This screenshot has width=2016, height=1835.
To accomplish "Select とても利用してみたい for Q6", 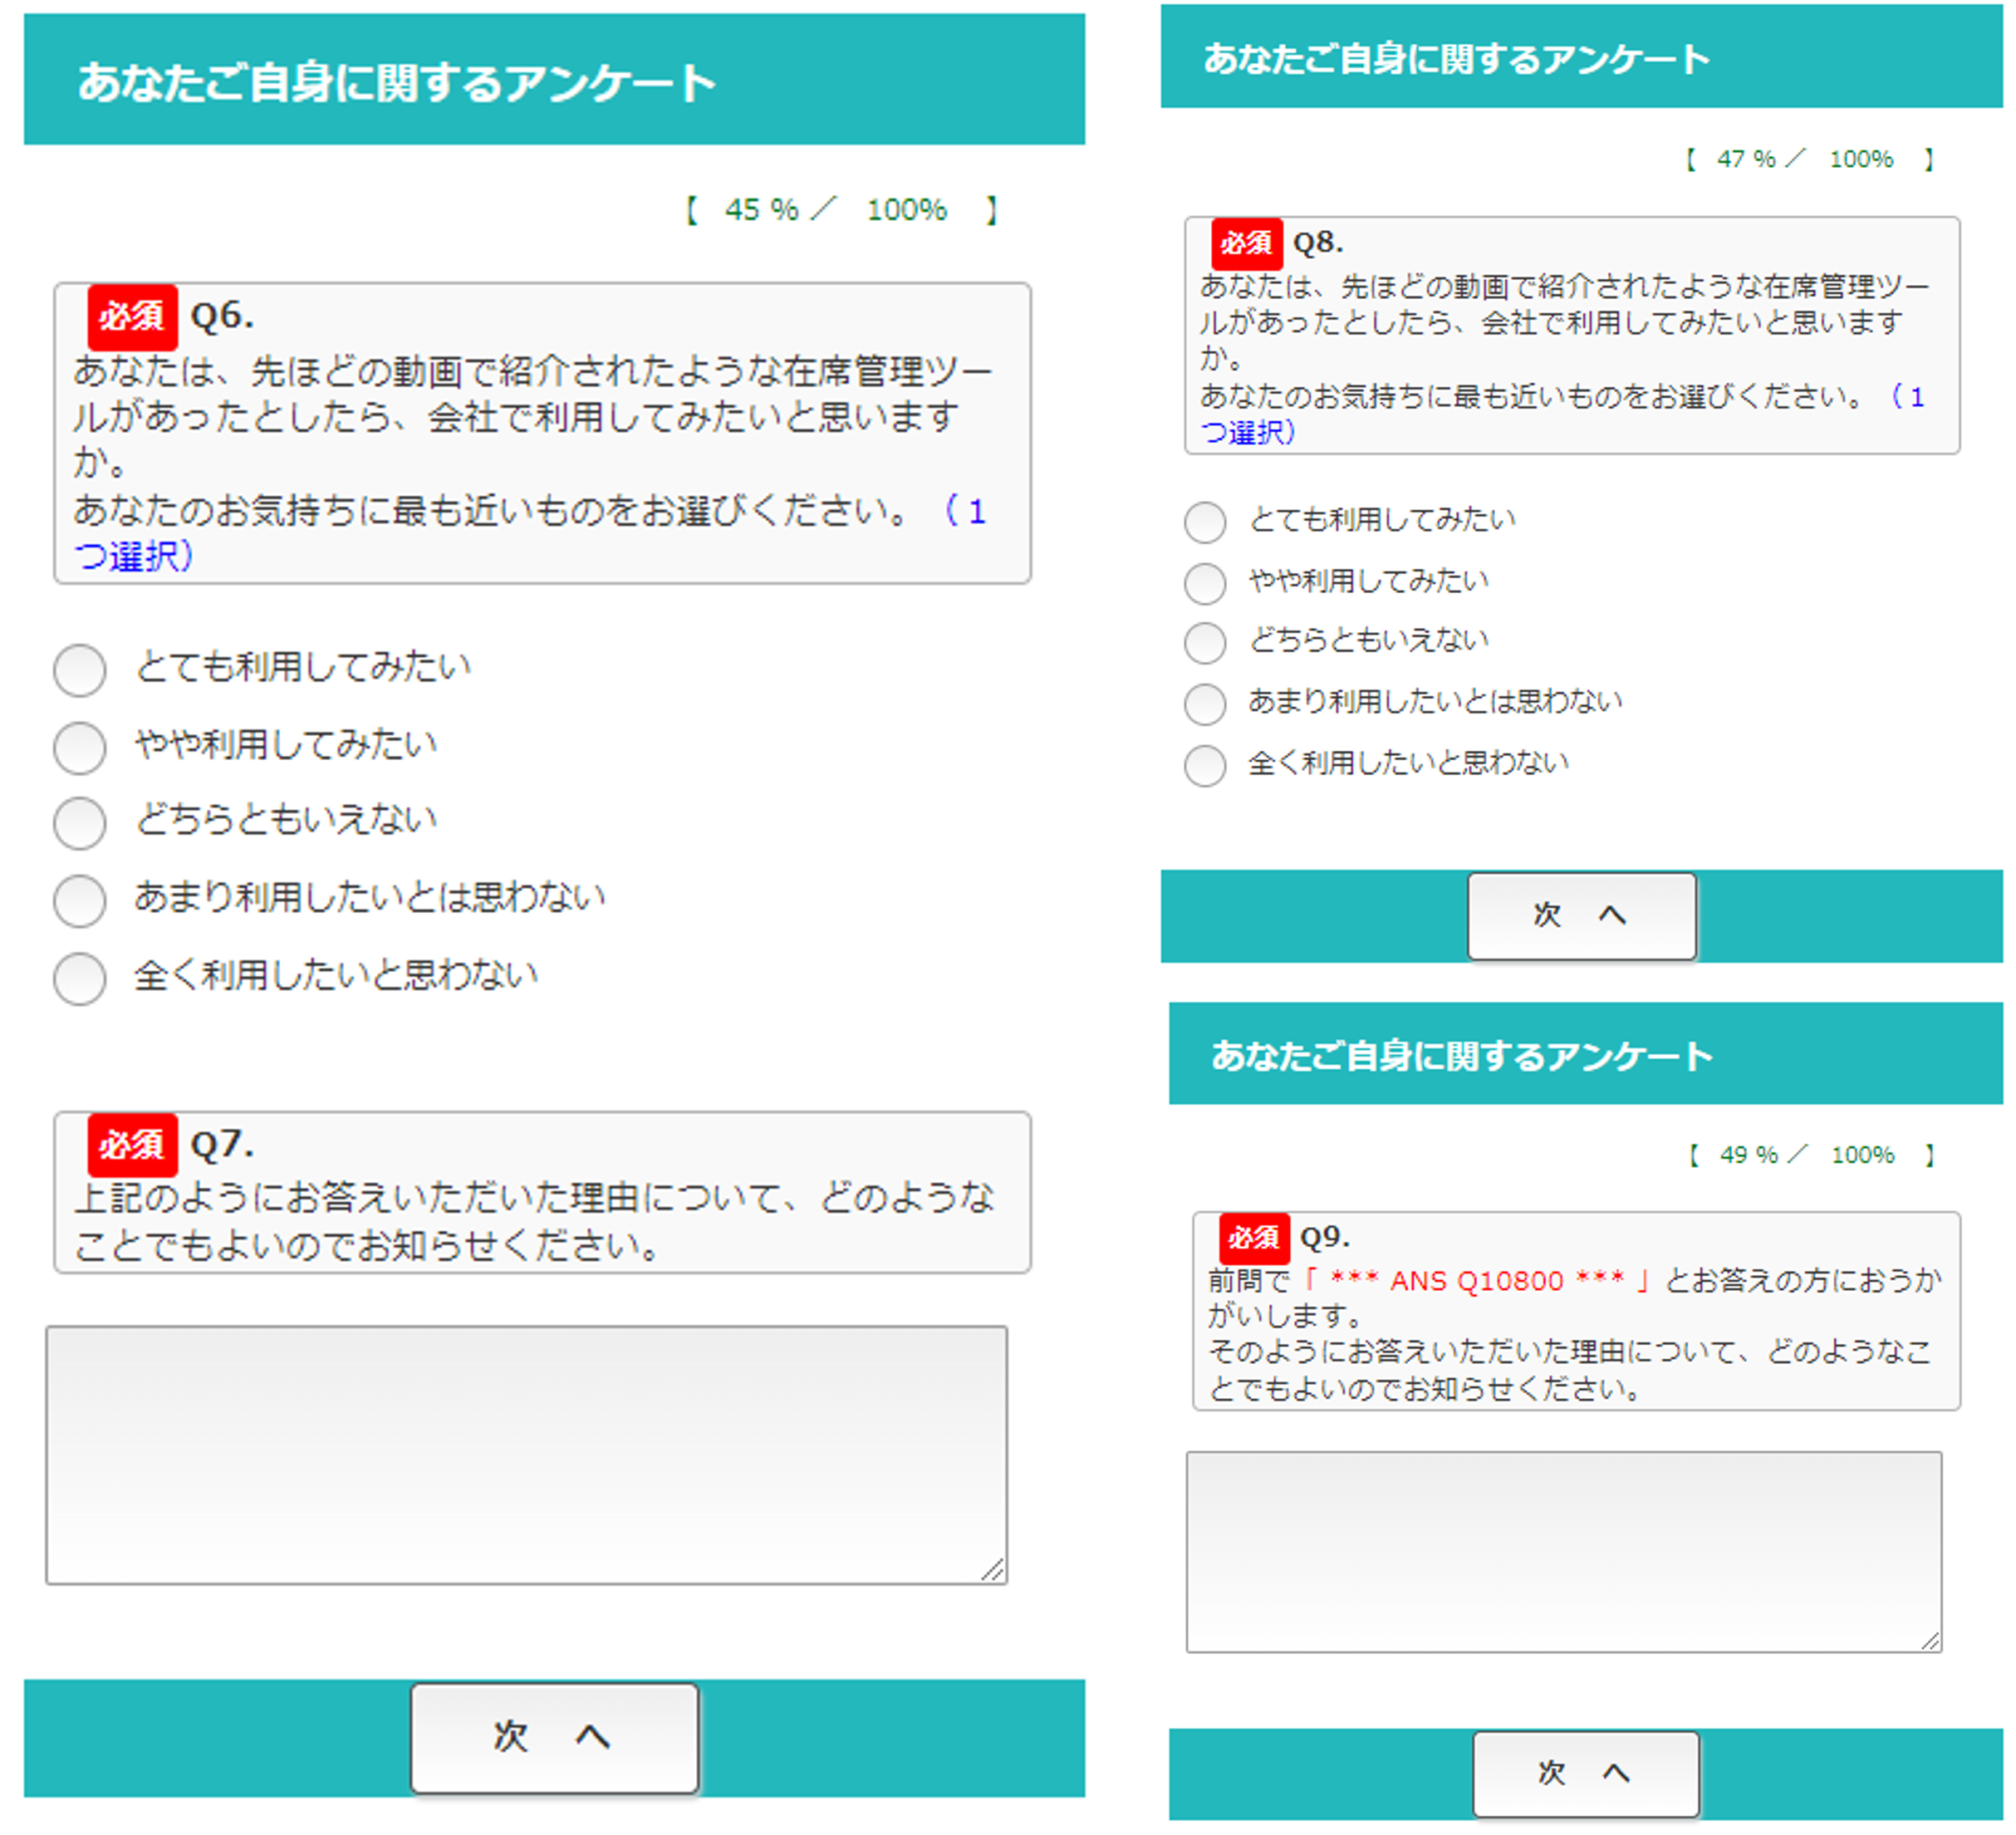I will [80, 672].
